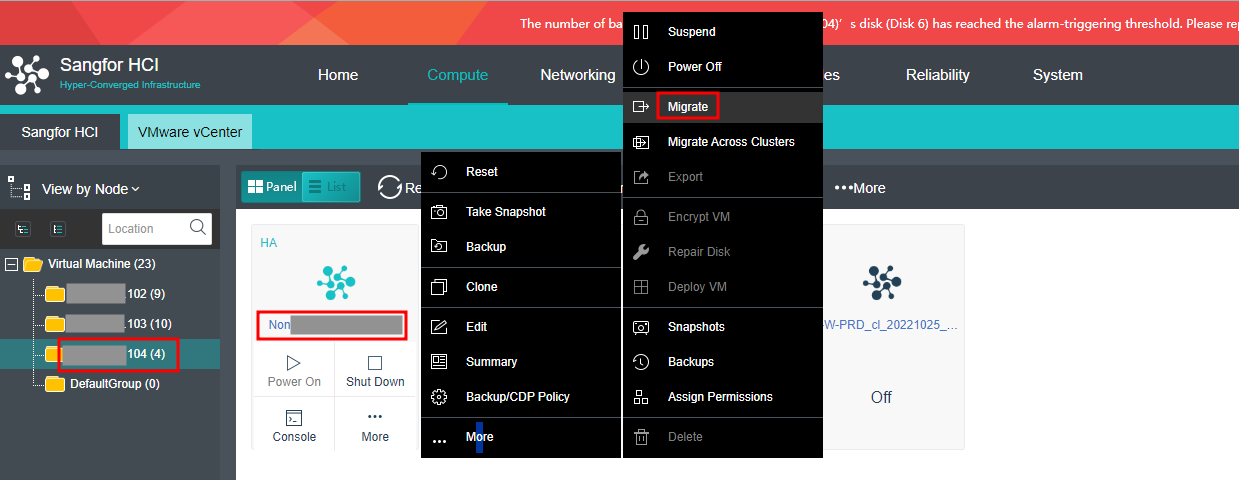Select Migrate from the submenu
Screen dimensions: 1239x480
point(723,107)
